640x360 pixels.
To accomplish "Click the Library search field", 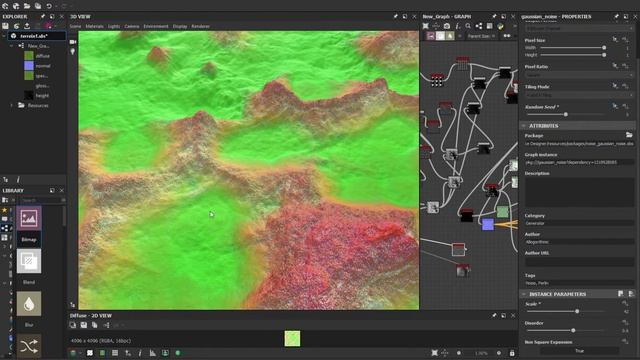I will (x=40, y=200).
